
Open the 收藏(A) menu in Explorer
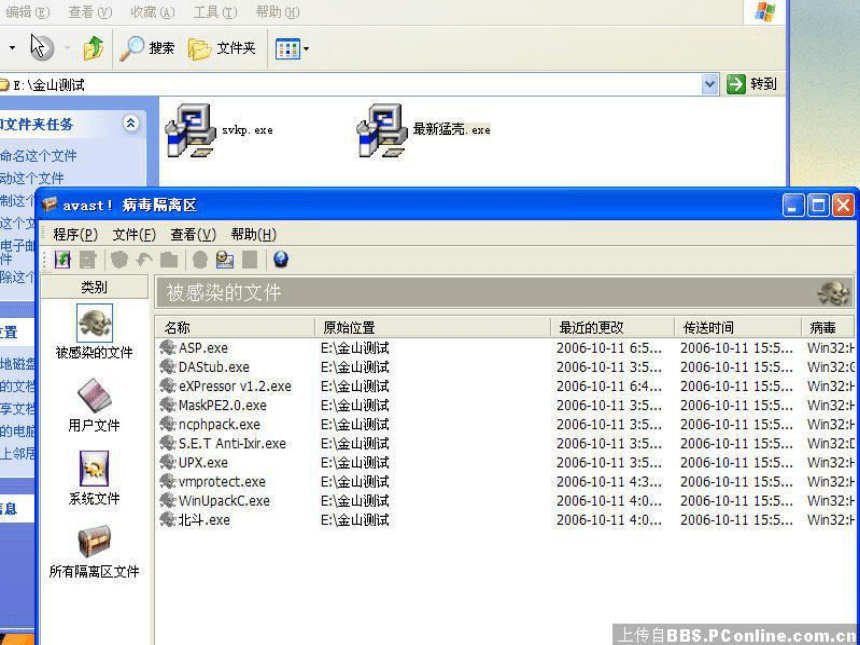point(152,12)
